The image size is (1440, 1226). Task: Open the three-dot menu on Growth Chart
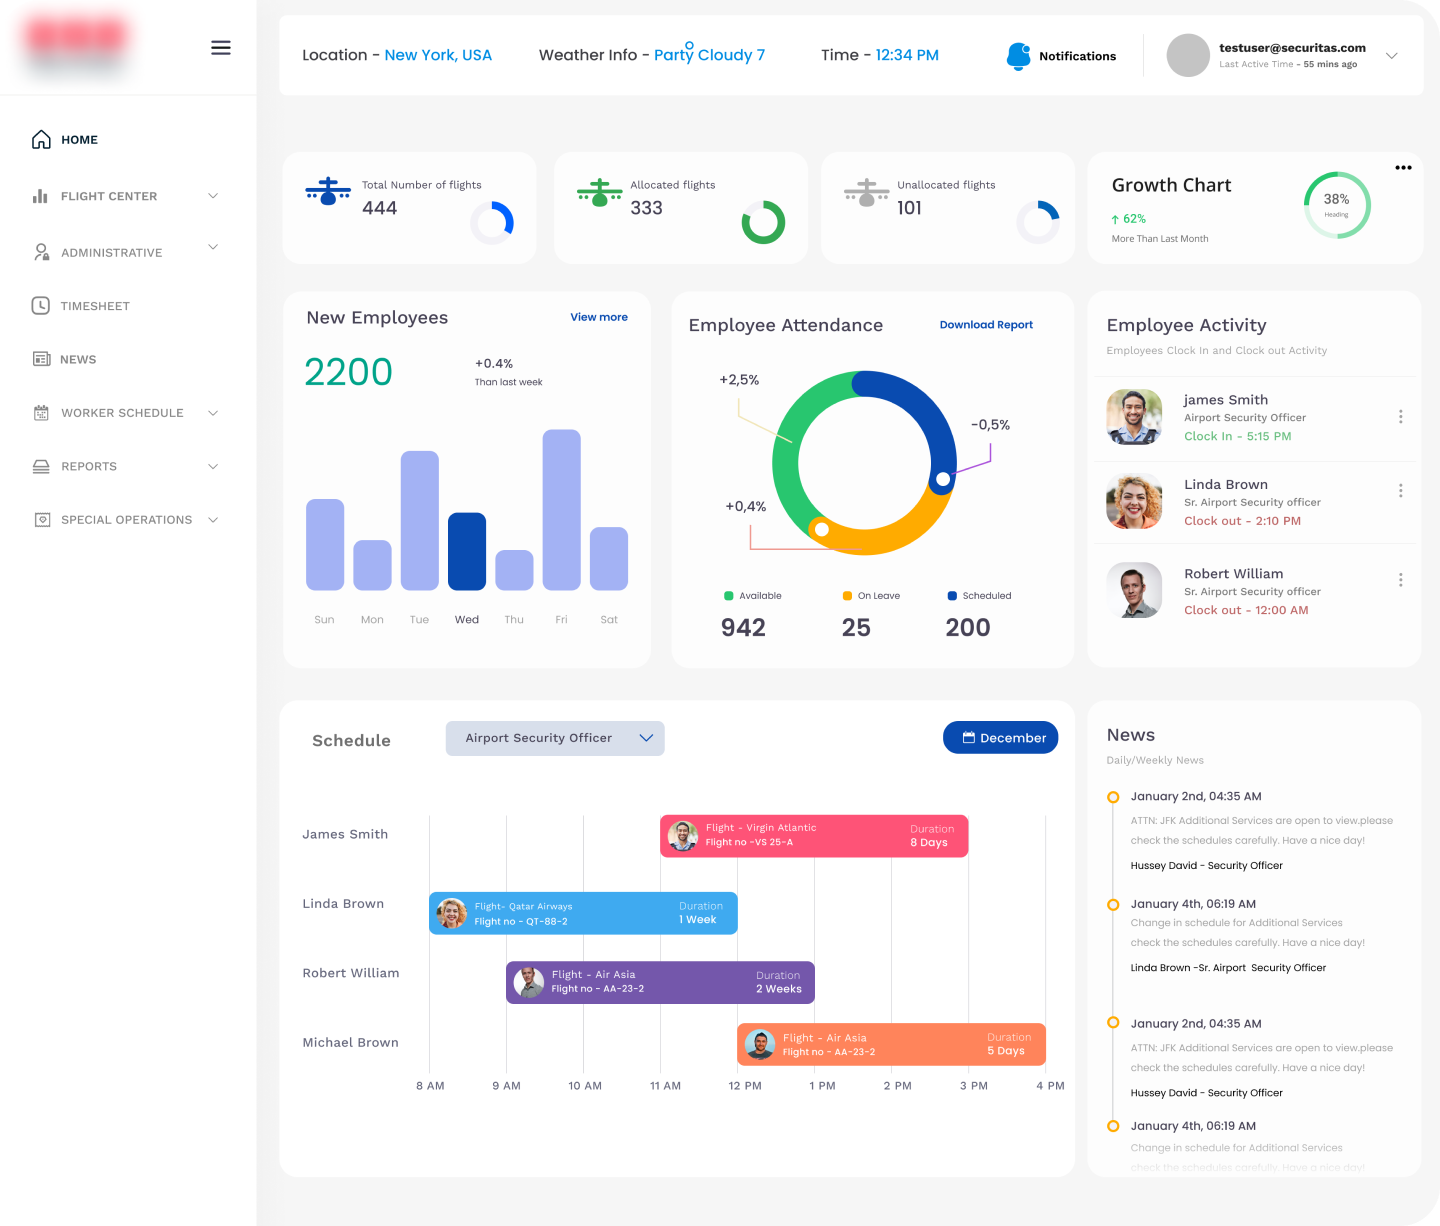click(x=1403, y=168)
